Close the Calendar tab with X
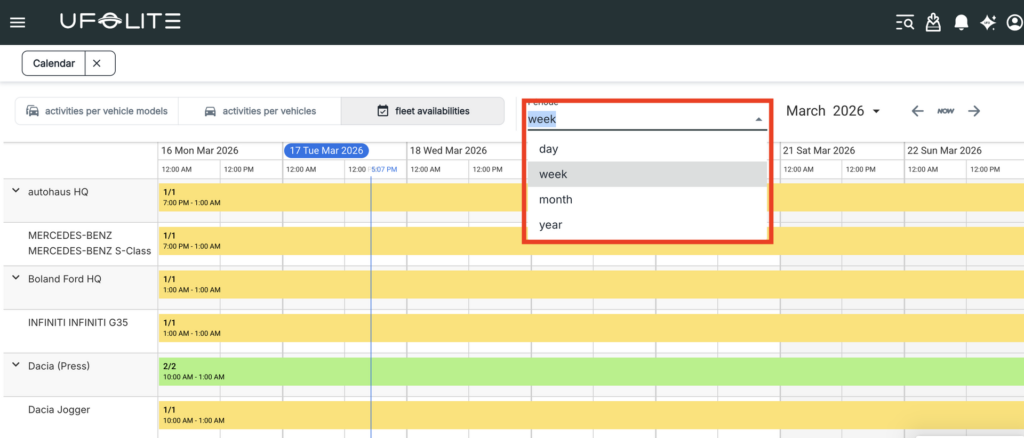Viewport: 1024px width, 438px height. [x=97, y=63]
